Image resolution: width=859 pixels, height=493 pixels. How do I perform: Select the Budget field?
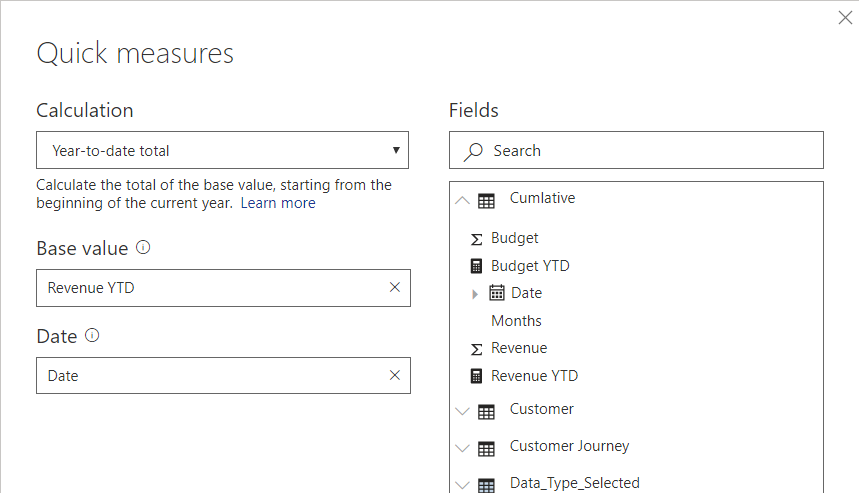[x=514, y=238]
